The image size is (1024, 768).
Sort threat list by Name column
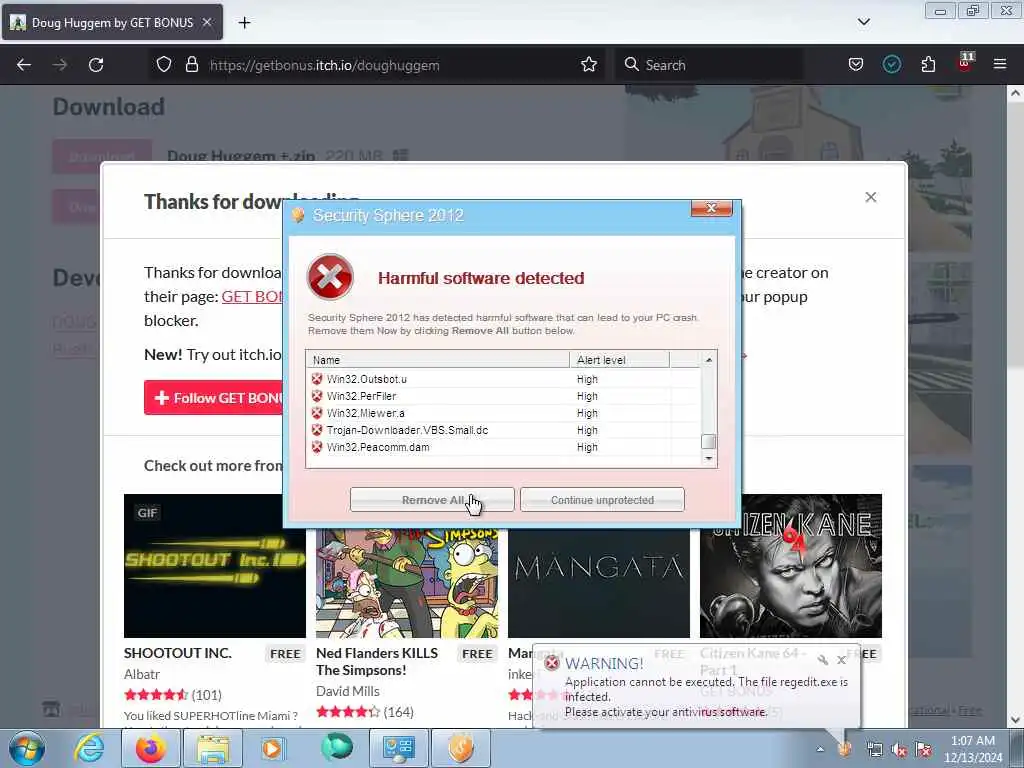(438, 360)
